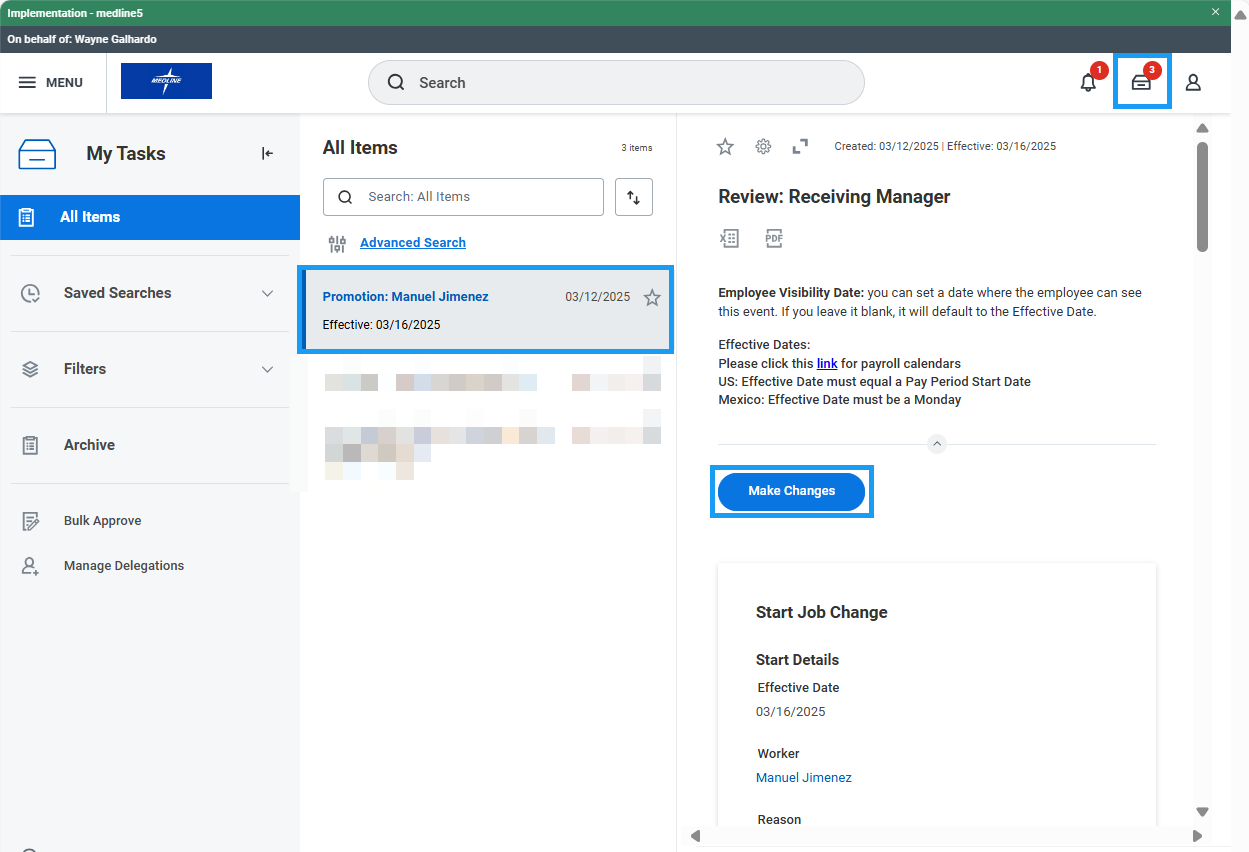This screenshot has width=1249, height=852.
Task: Click the sort items button
Action: pyautogui.click(x=633, y=197)
